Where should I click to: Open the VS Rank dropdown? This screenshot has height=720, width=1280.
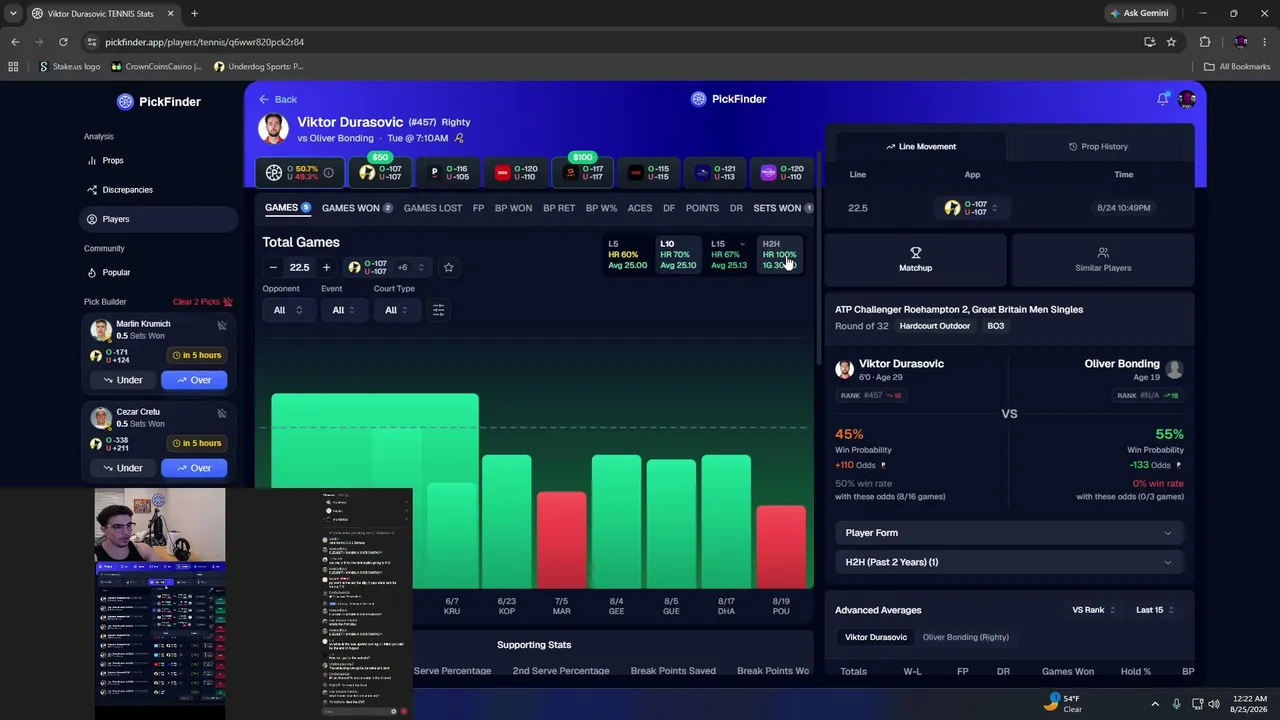click(x=1093, y=610)
